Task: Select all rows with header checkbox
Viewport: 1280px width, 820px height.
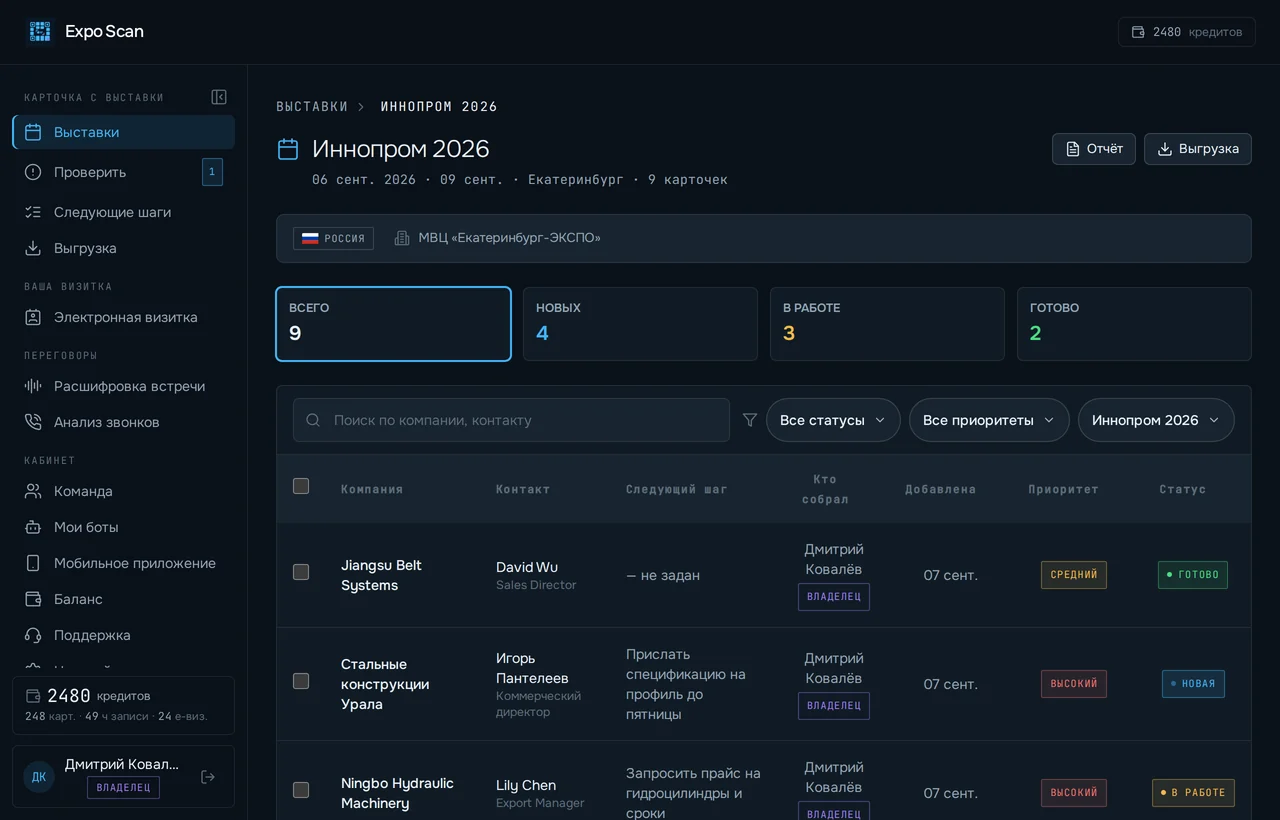Action: click(301, 486)
